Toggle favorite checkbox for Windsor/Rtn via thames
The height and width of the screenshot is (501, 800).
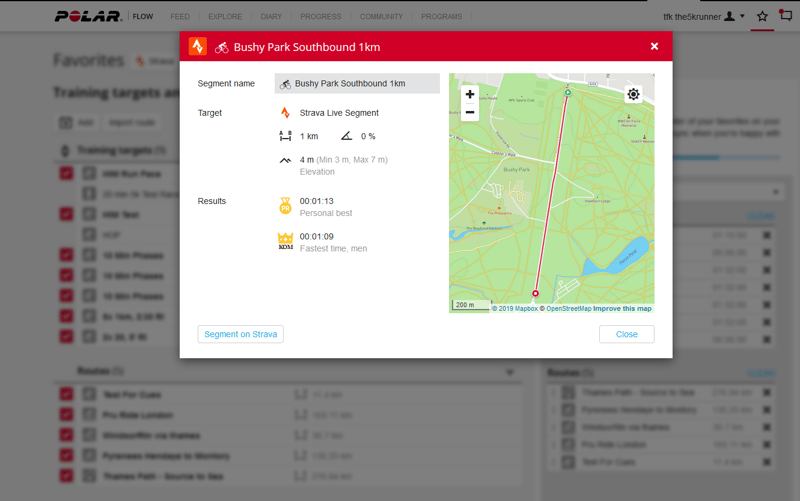66,435
